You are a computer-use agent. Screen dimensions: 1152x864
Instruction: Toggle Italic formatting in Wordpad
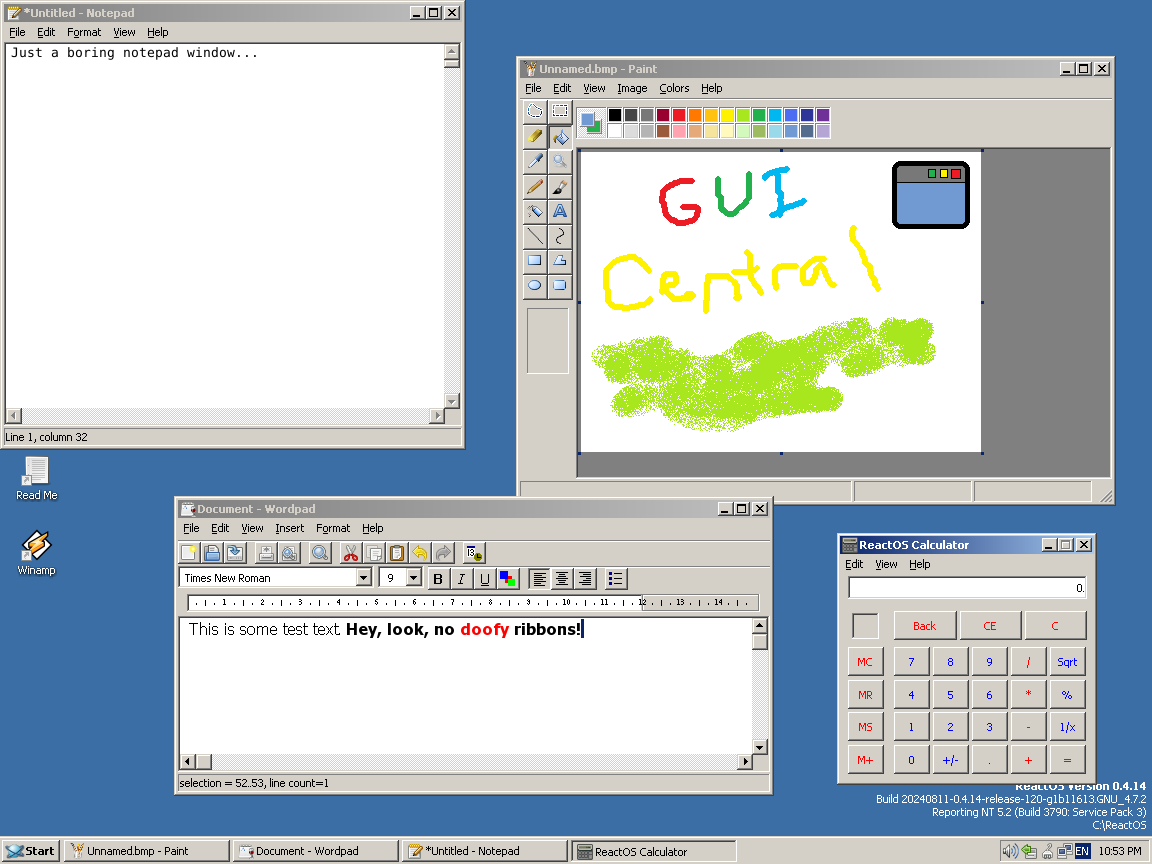click(x=461, y=579)
